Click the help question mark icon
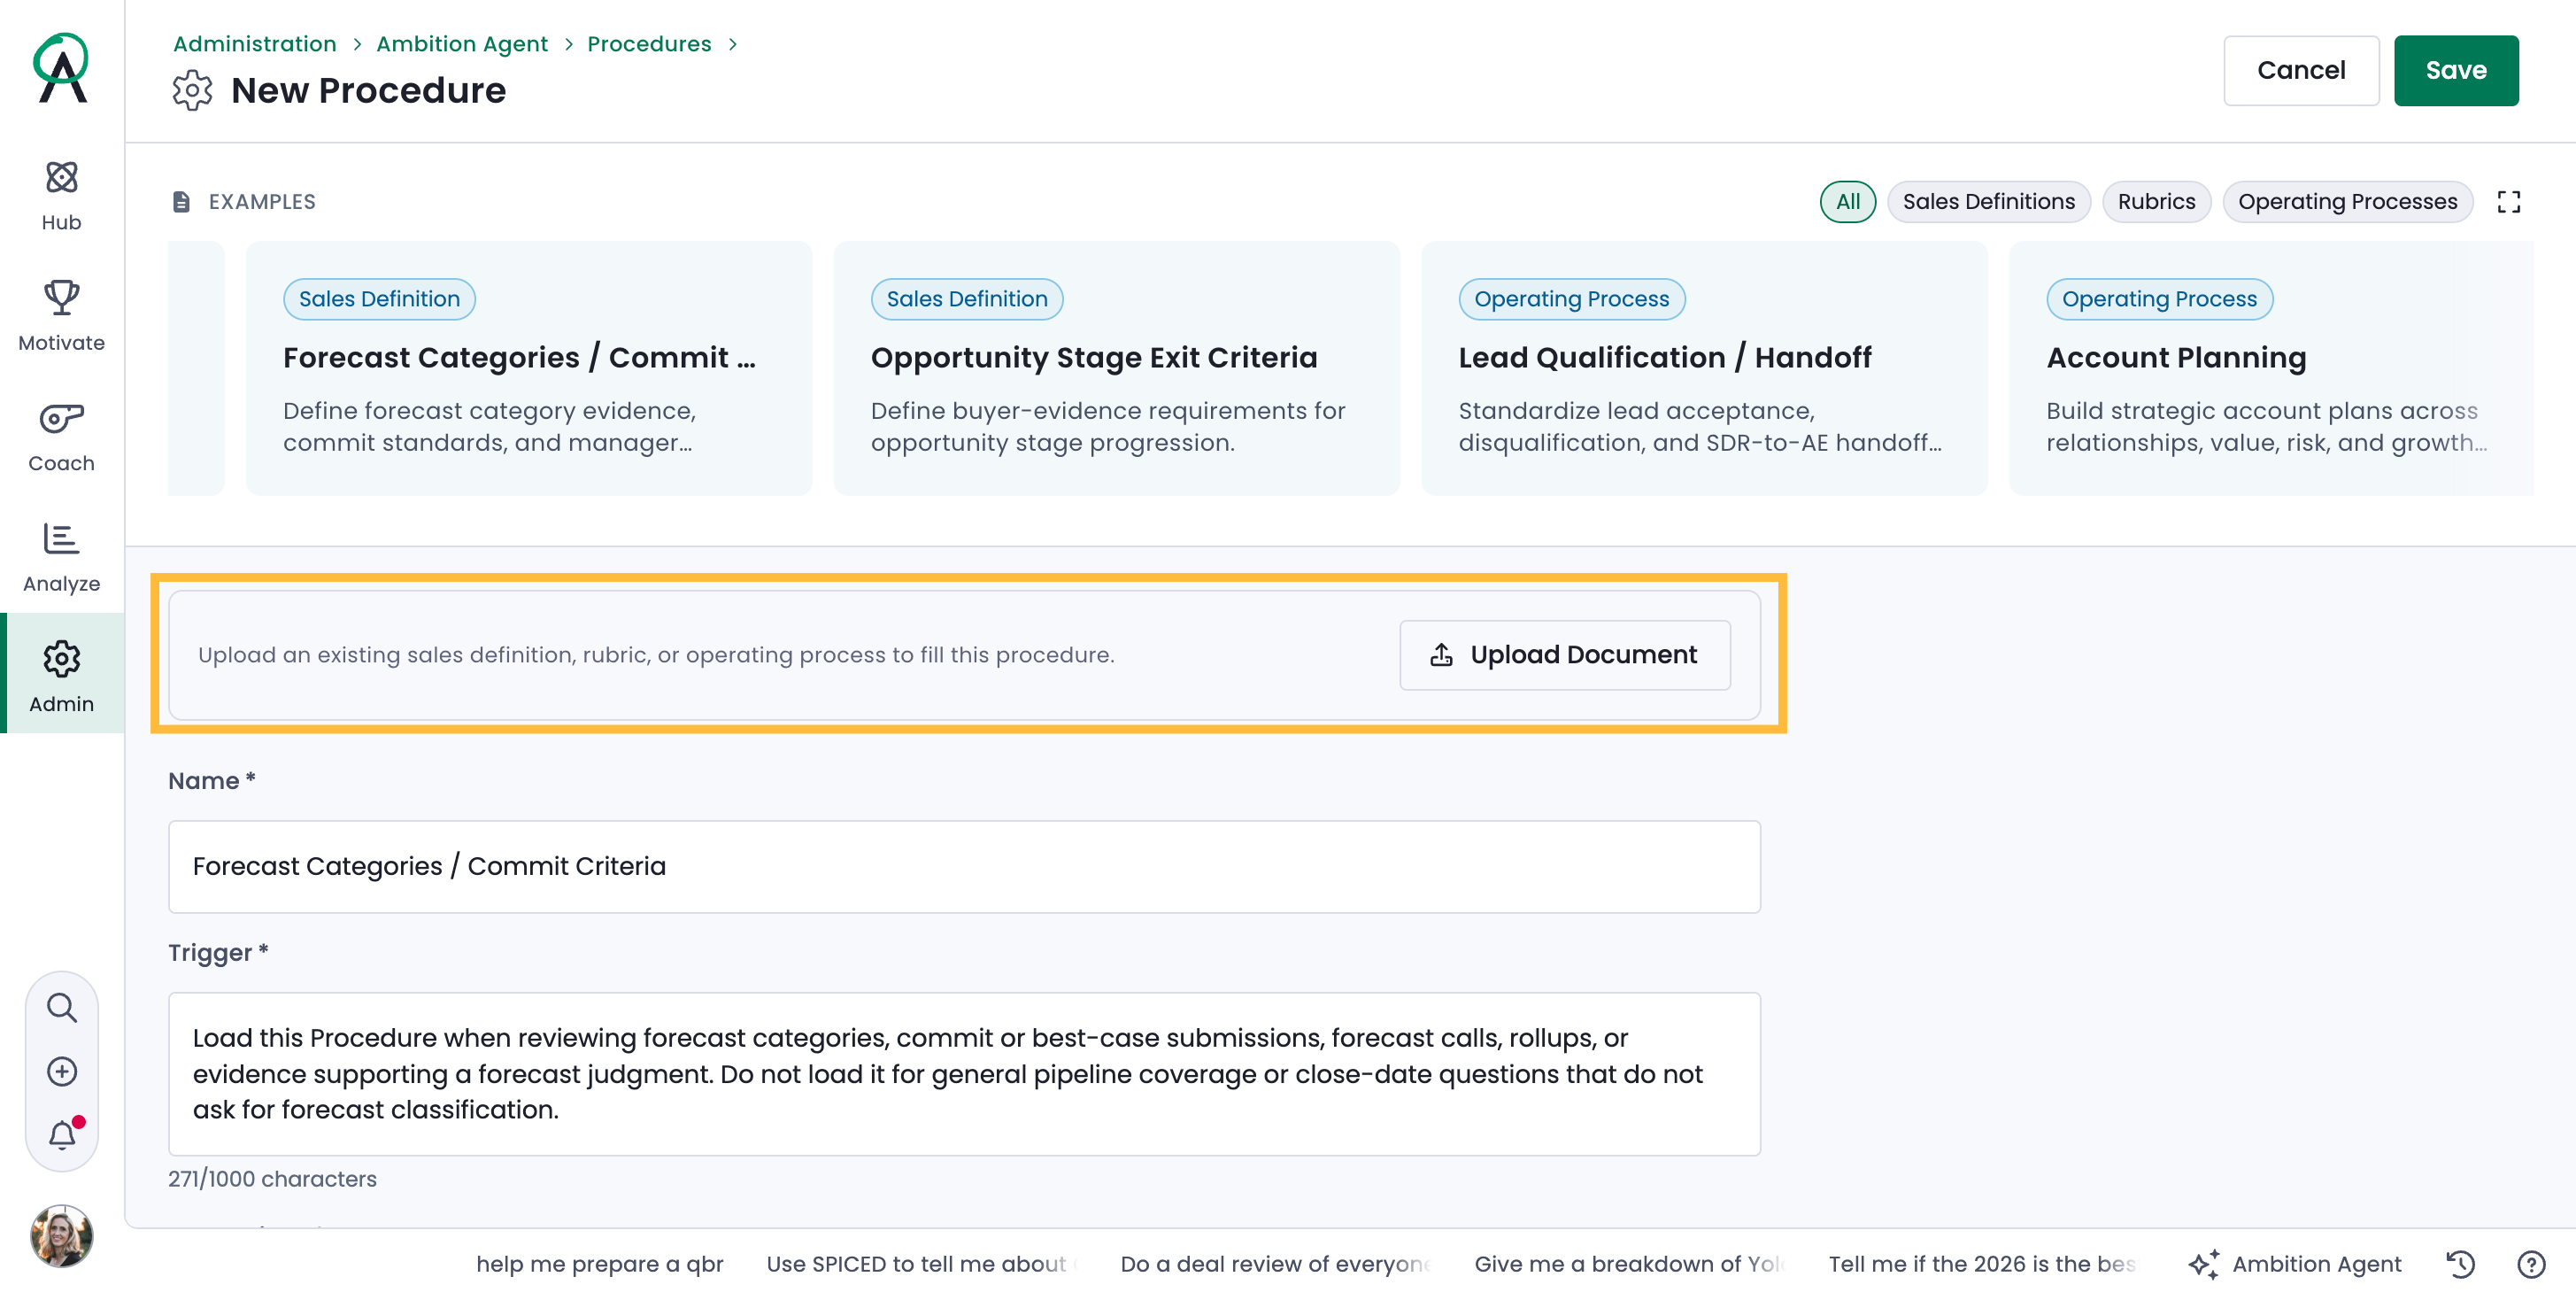 click(2531, 1264)
